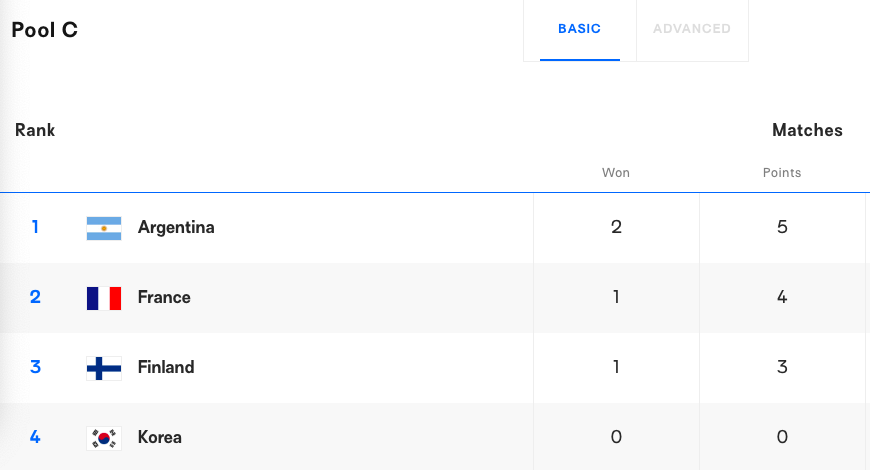Click the Korea flag icon
Screen dimensions: 870x470
pos(104,438)
